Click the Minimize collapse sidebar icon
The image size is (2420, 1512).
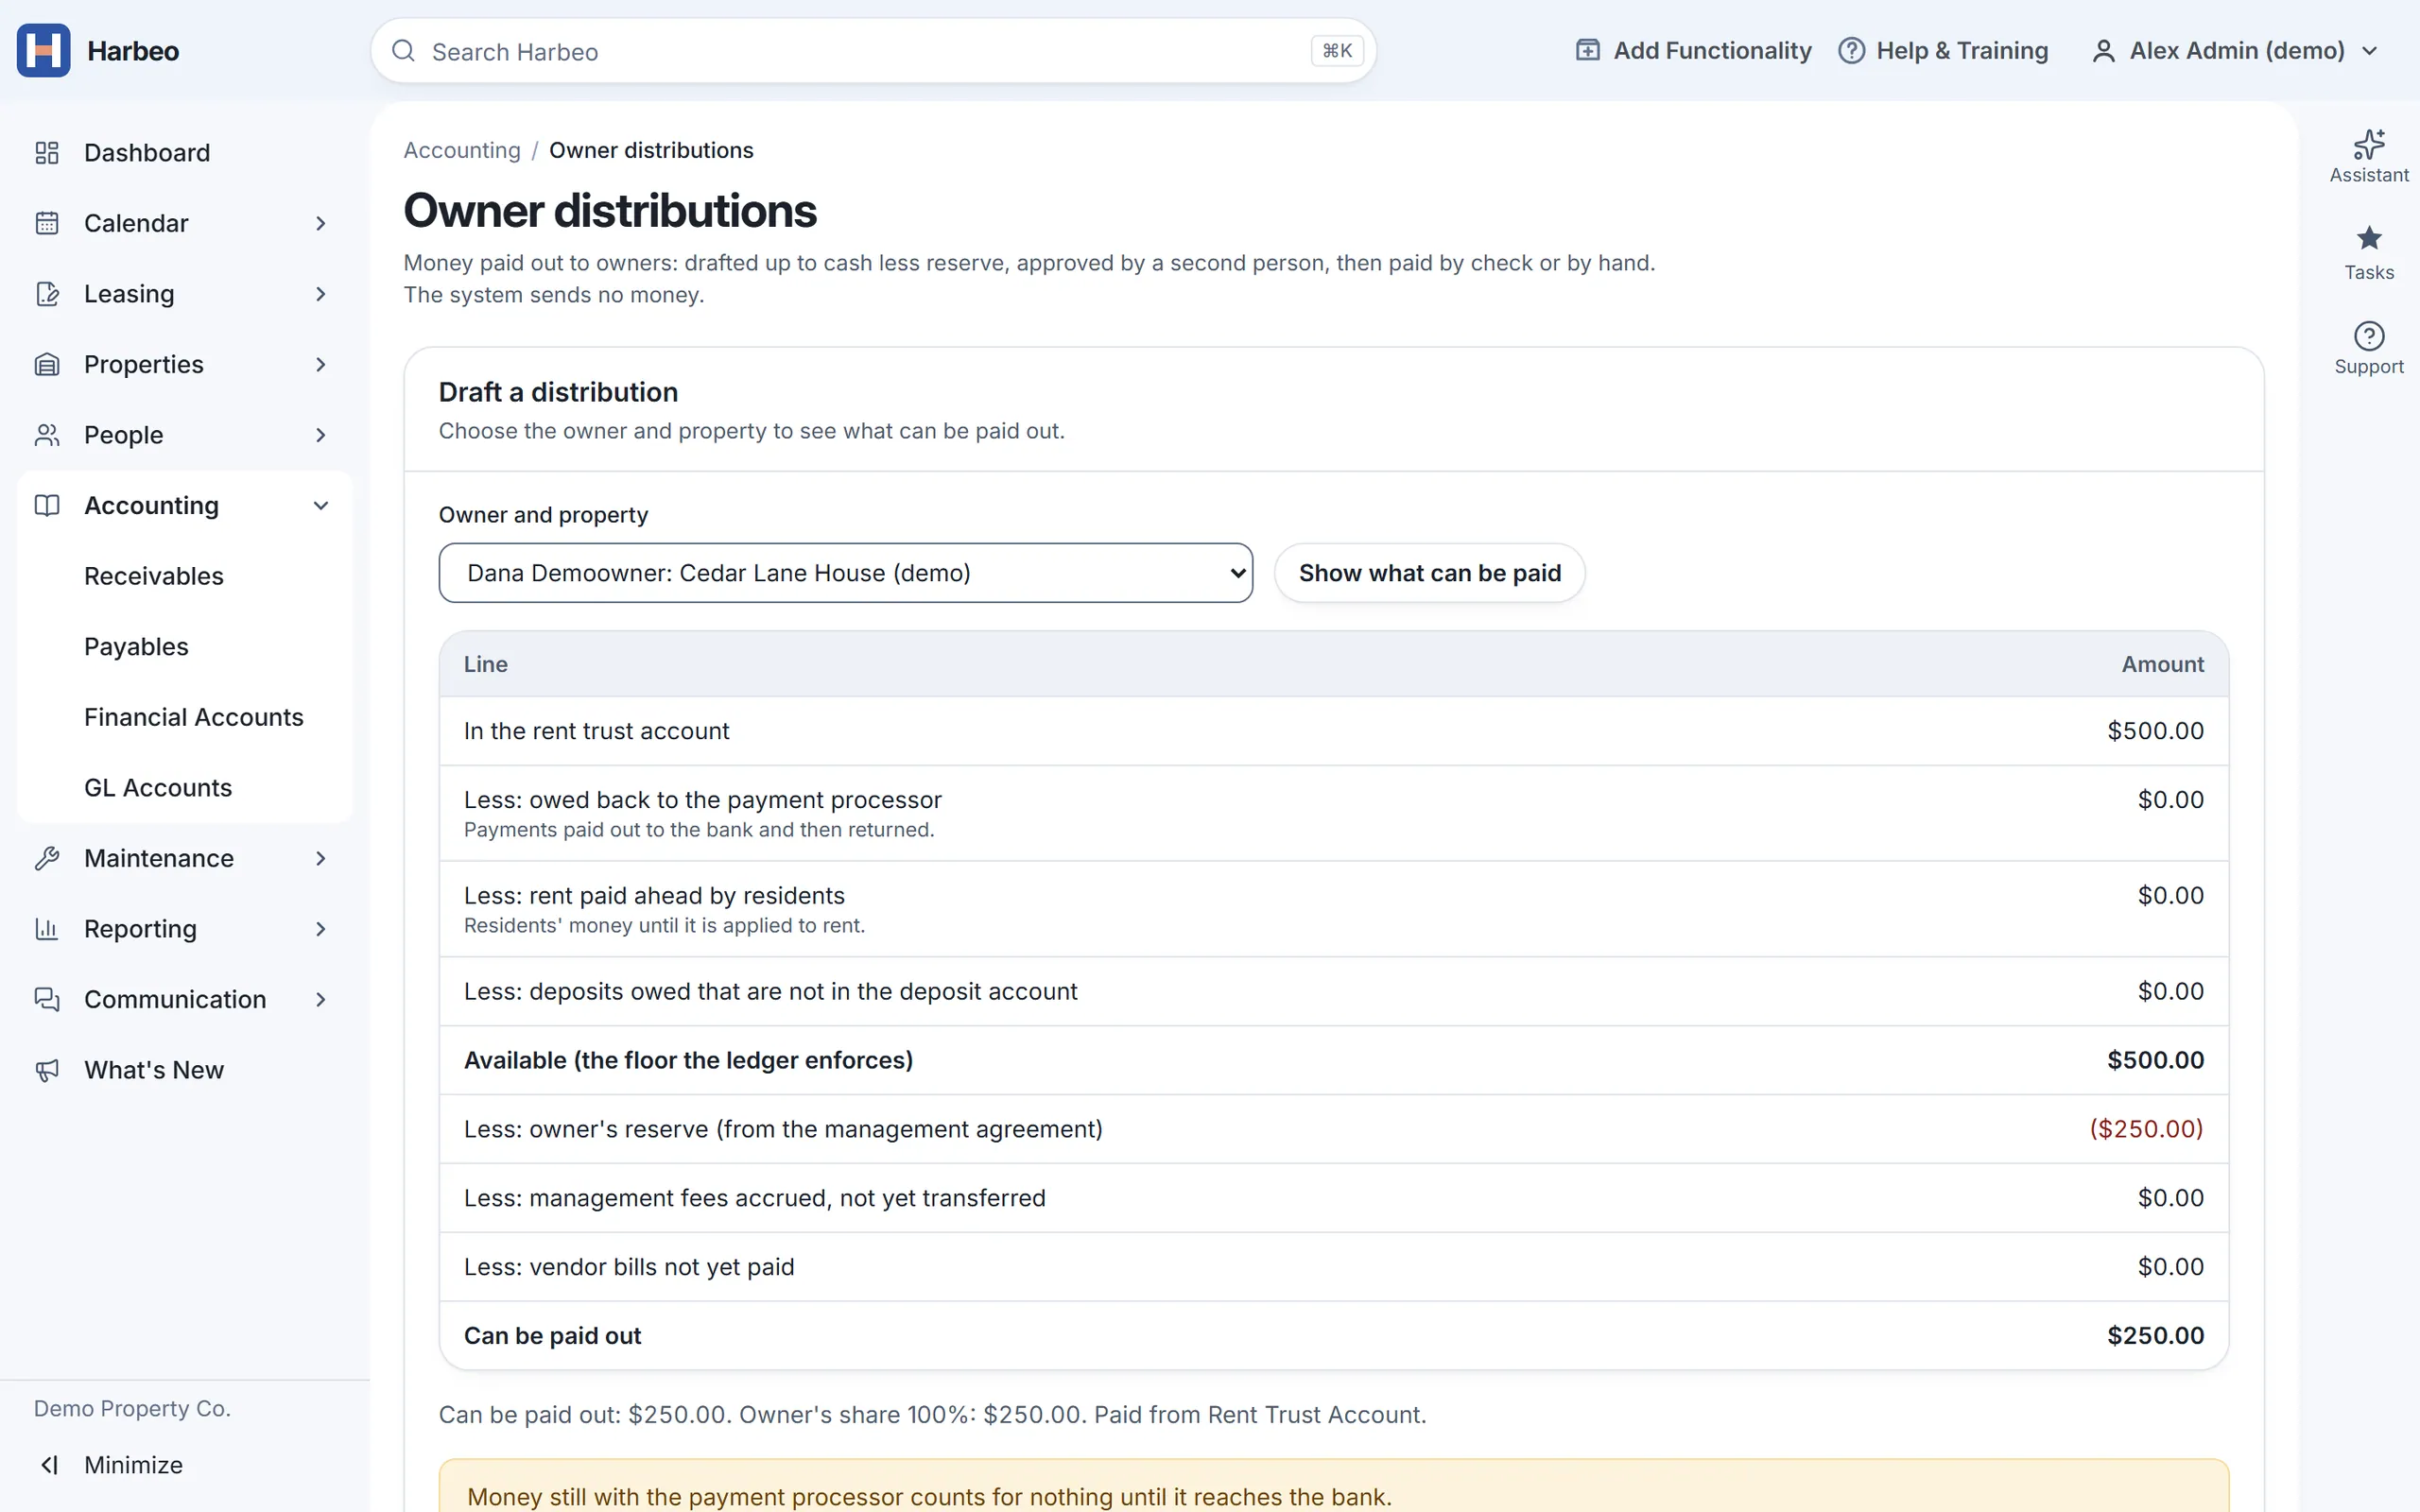click(x=49, y=1465)
